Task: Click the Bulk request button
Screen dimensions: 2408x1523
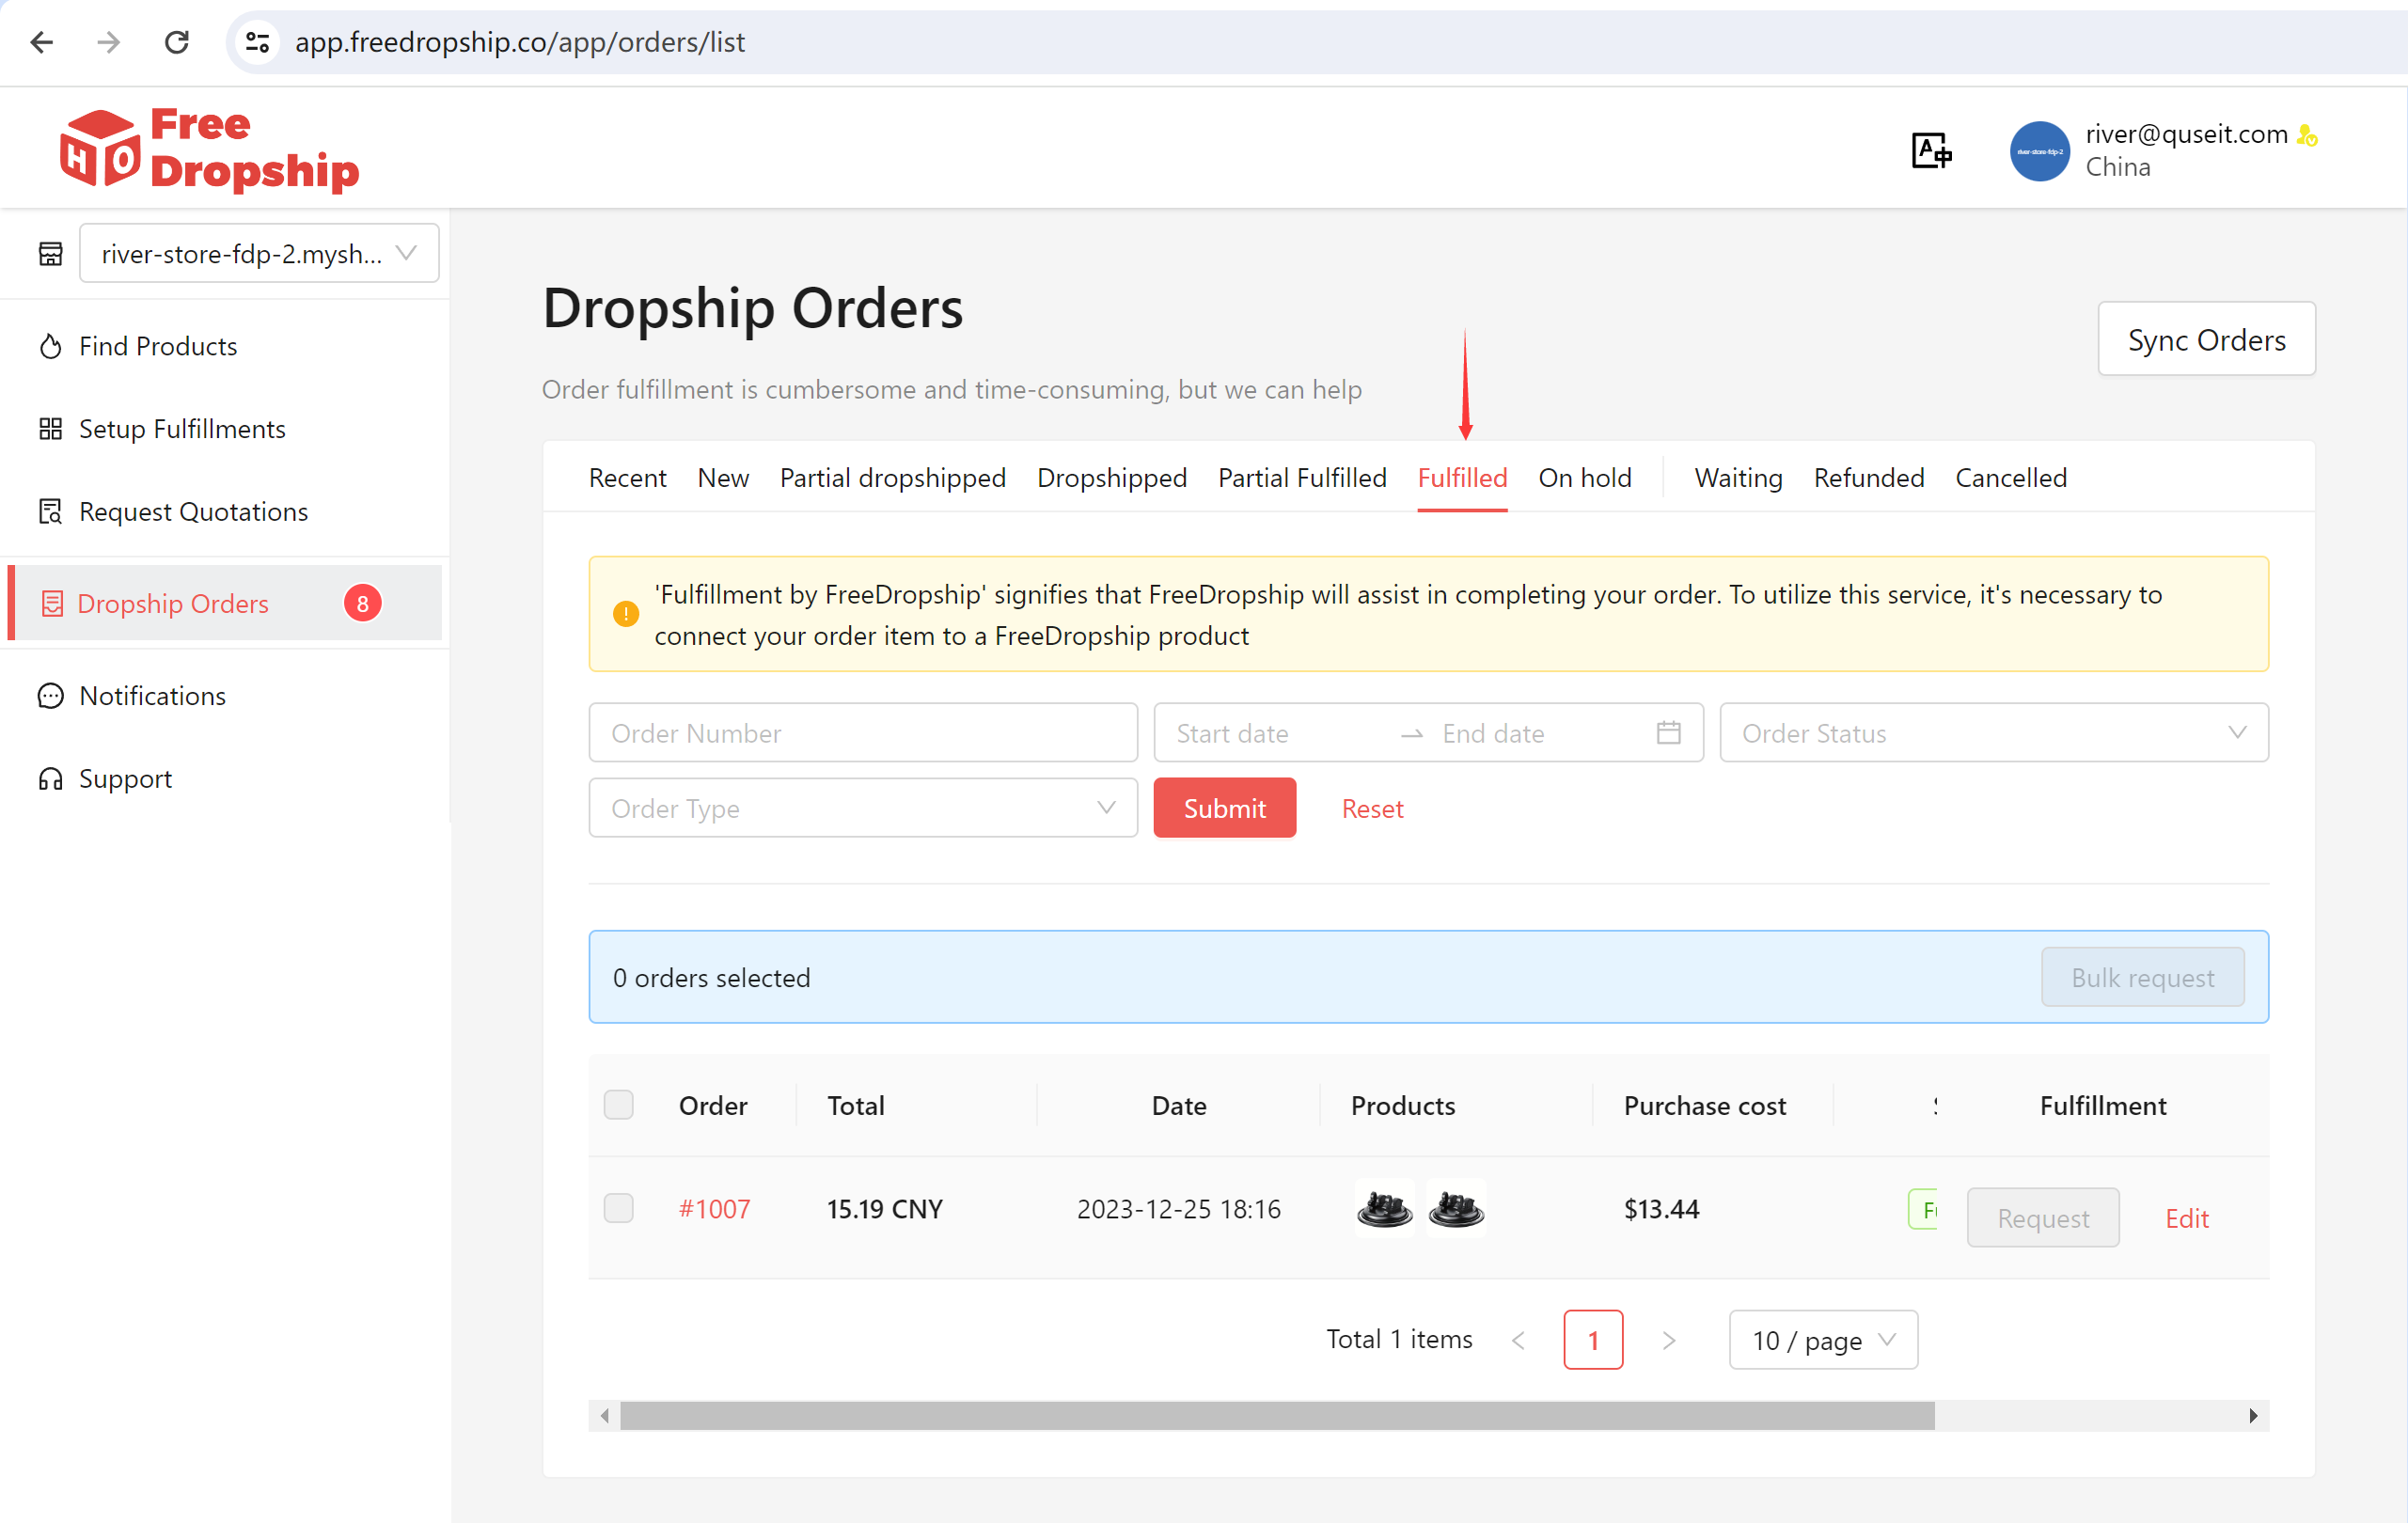Action: 2143,977
